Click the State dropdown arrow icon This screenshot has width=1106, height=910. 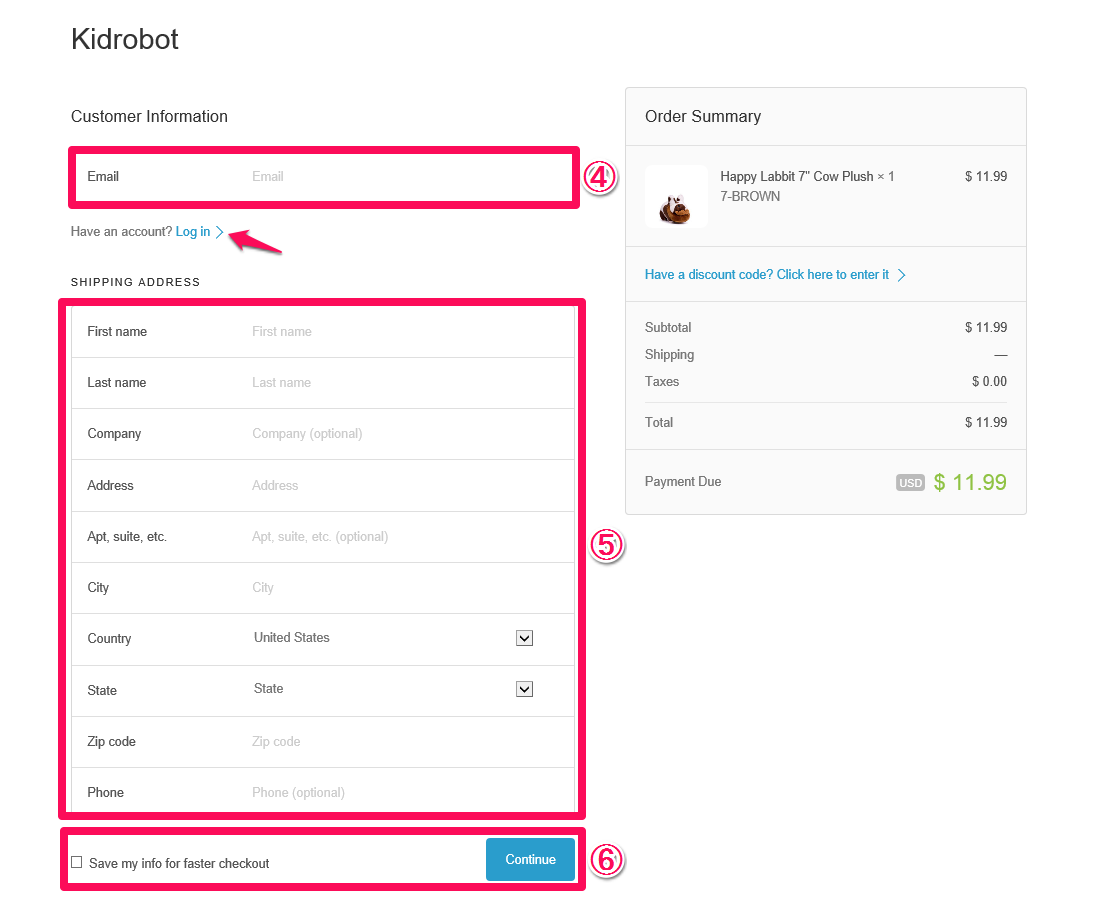pos(524,689)
